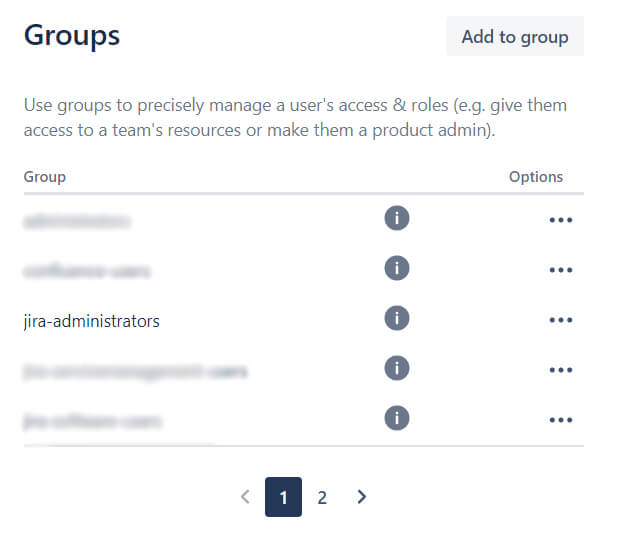Click the Options column header
This screenshot has height=543, width=640.
click(536, 177)
